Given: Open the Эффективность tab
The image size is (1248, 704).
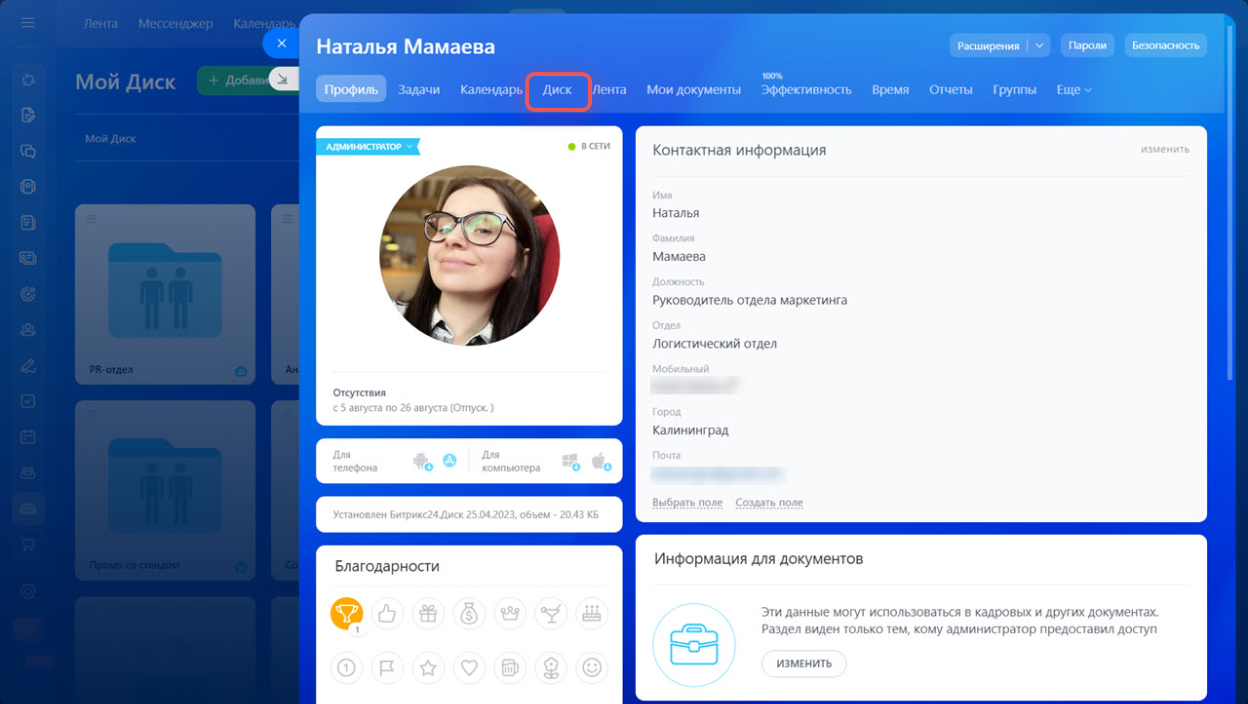Looking at the screenshot, I should click(806, 89).
